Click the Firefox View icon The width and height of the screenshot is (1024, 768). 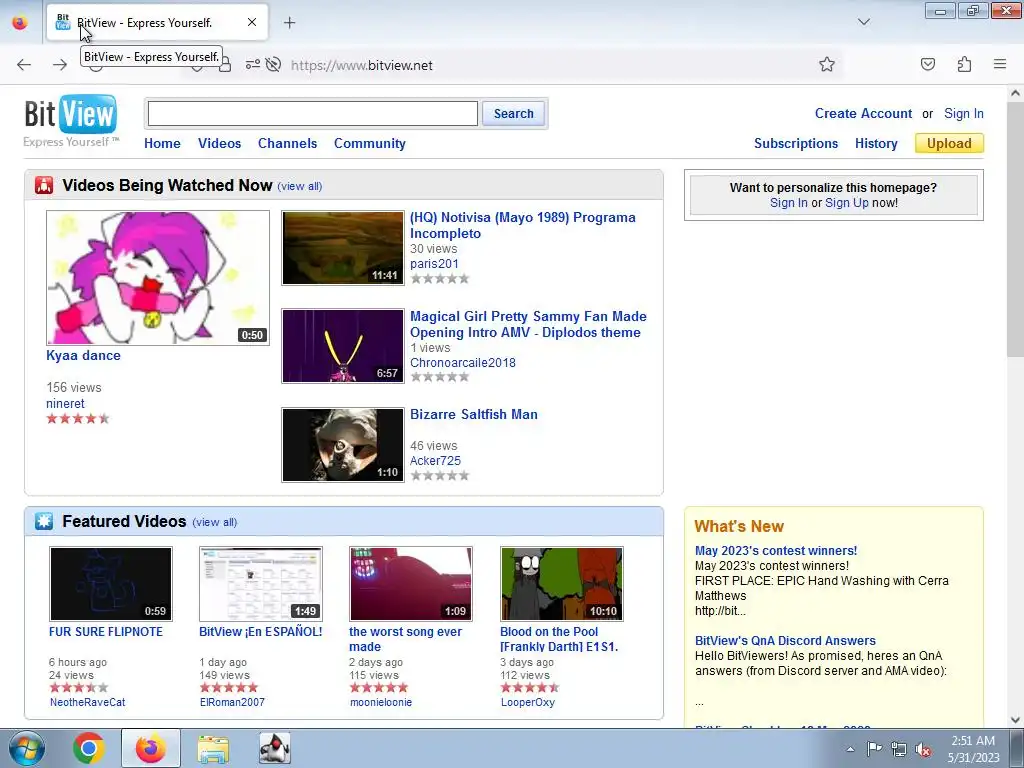click(x=20, y=22)
